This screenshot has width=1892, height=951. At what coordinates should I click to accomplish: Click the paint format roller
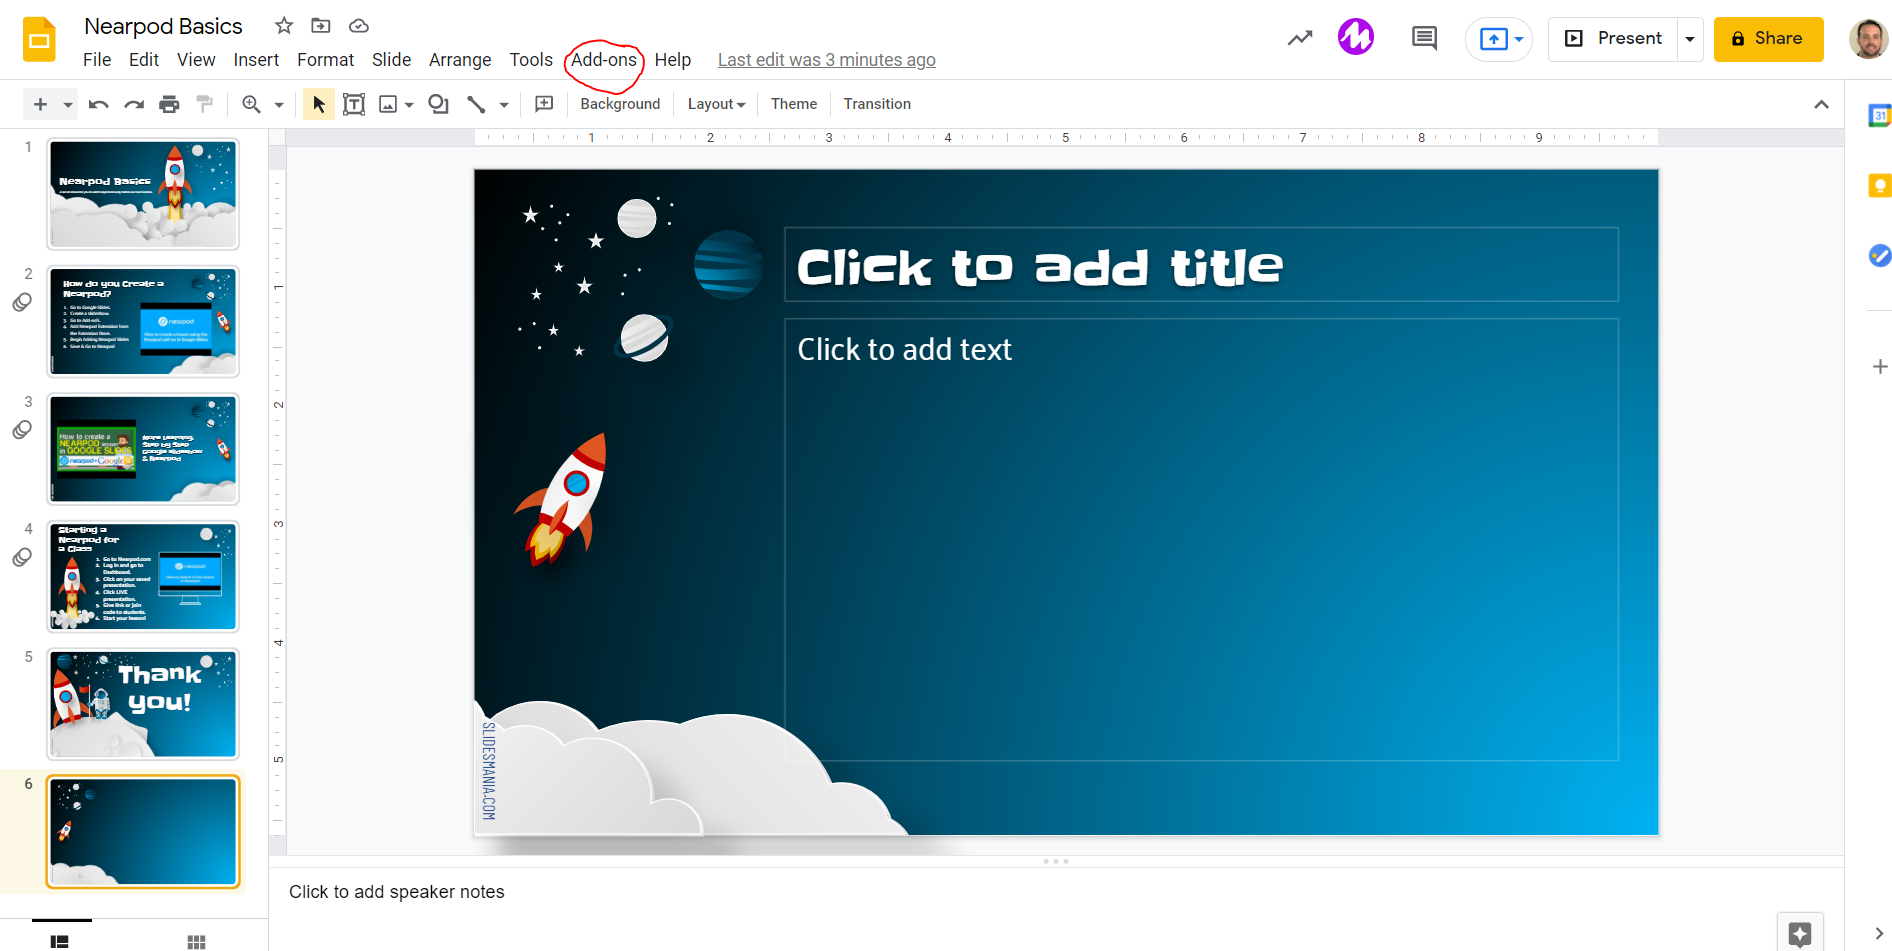click(205, 104)
